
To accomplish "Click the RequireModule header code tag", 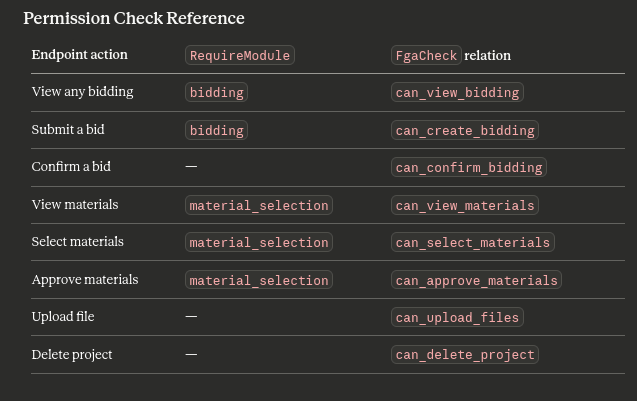I will coord(240,55).
